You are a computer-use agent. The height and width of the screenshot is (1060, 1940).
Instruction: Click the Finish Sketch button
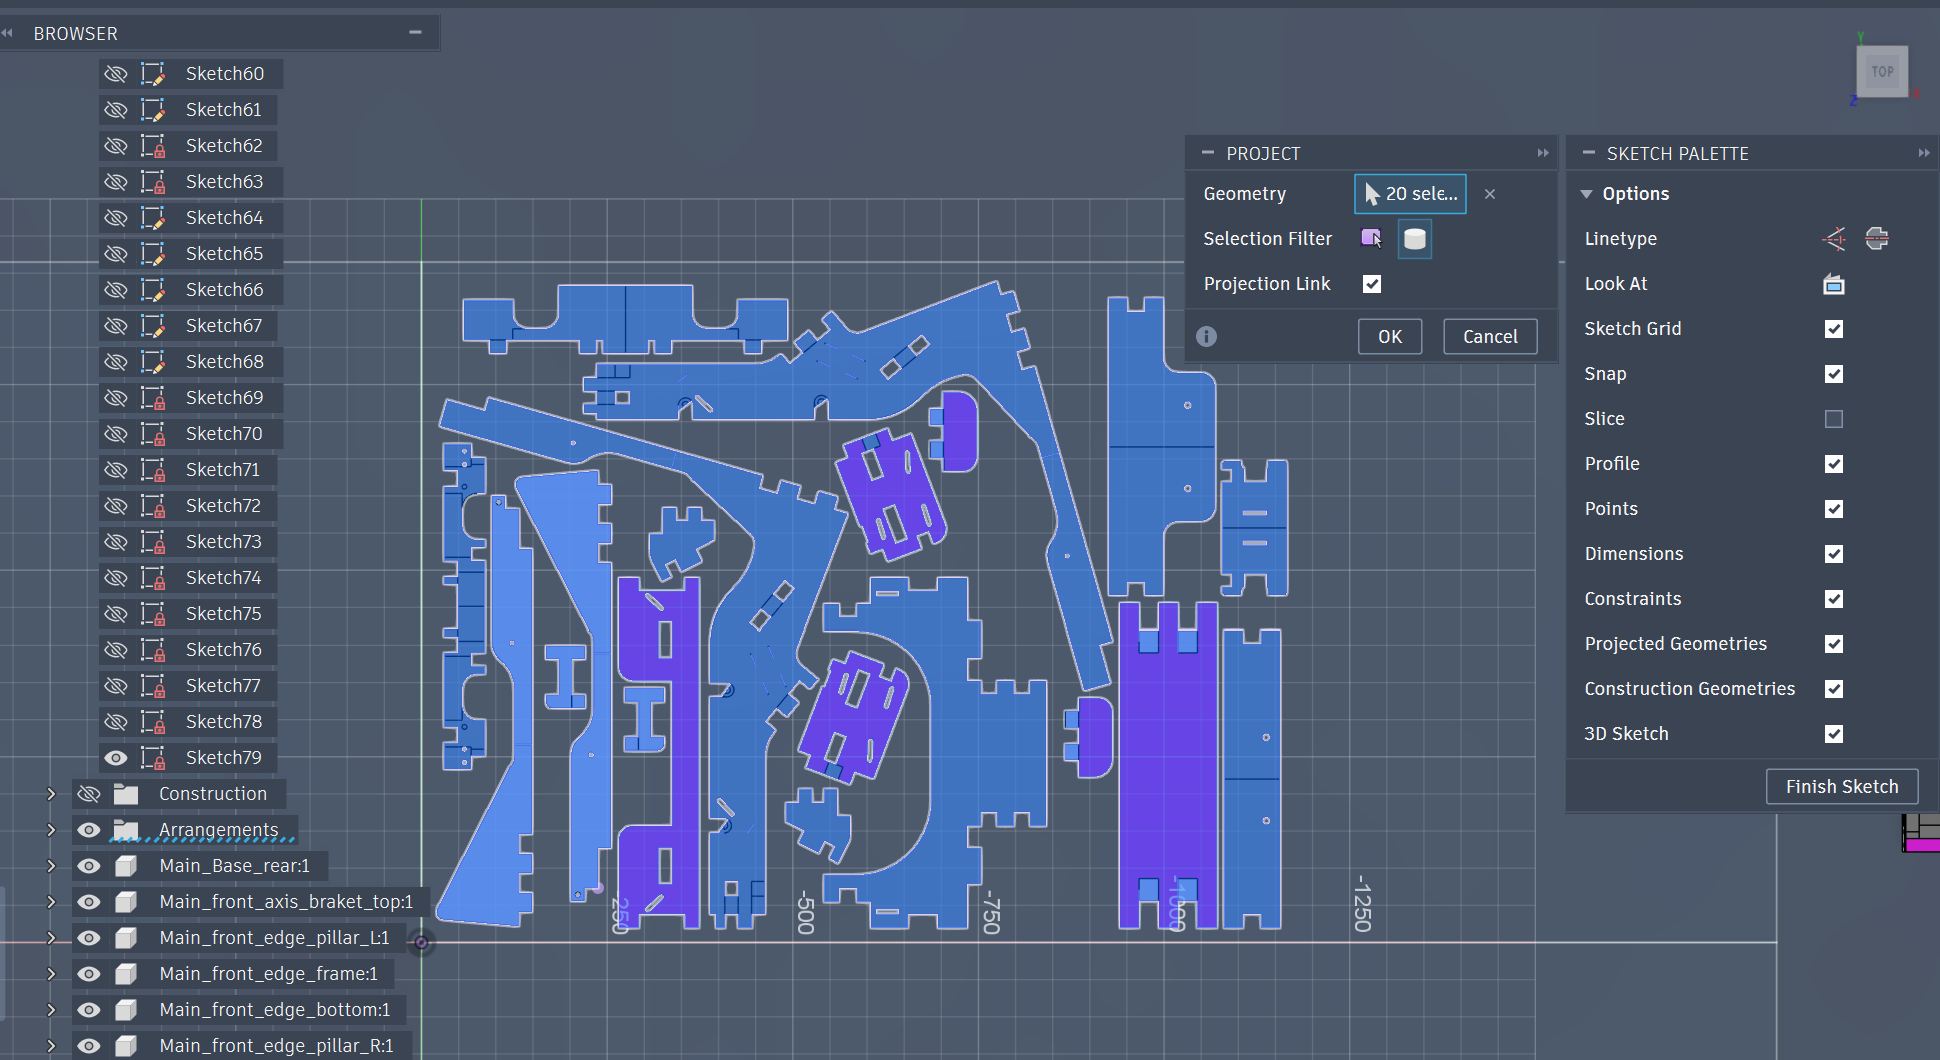pos(1841,787)
